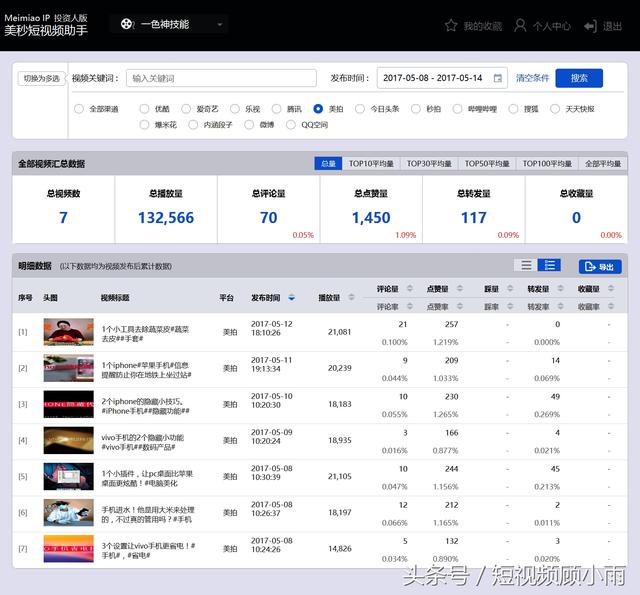Switch to detailed list view icon
This screenshot has height=595, width=640.
(x=549, y=266)
